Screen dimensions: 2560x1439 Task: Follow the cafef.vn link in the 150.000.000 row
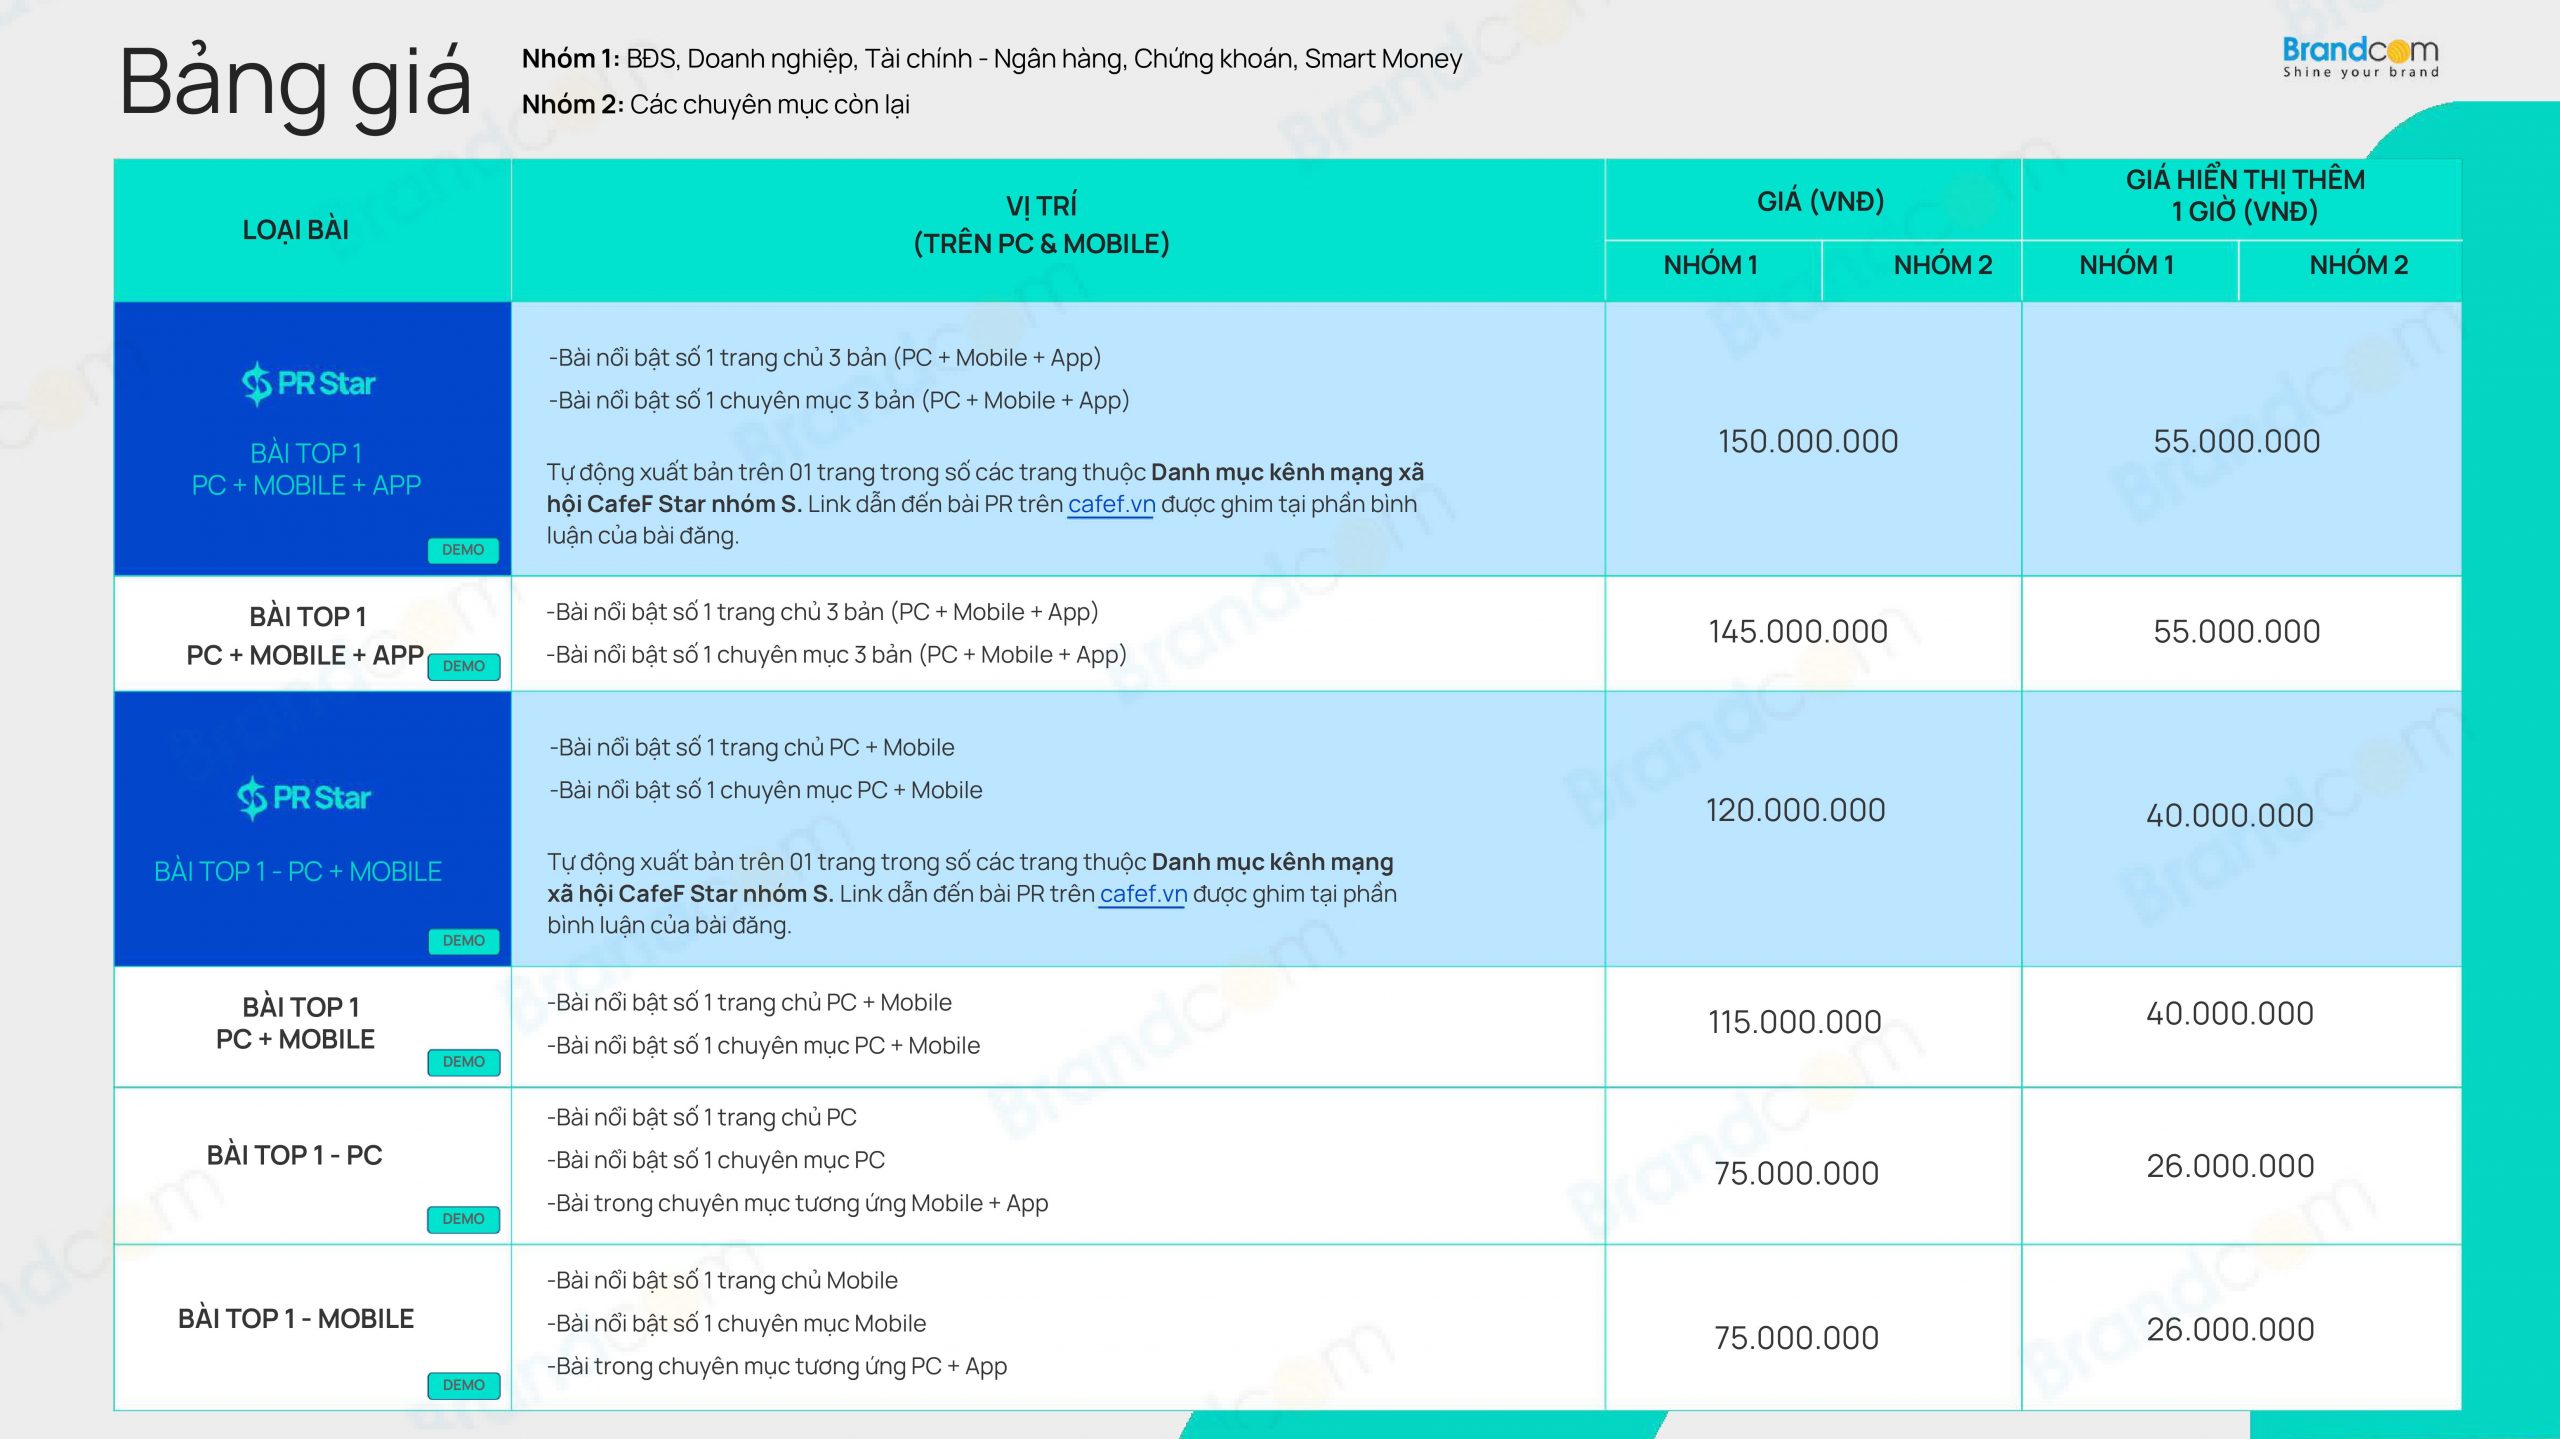[x=1111, y=505]
